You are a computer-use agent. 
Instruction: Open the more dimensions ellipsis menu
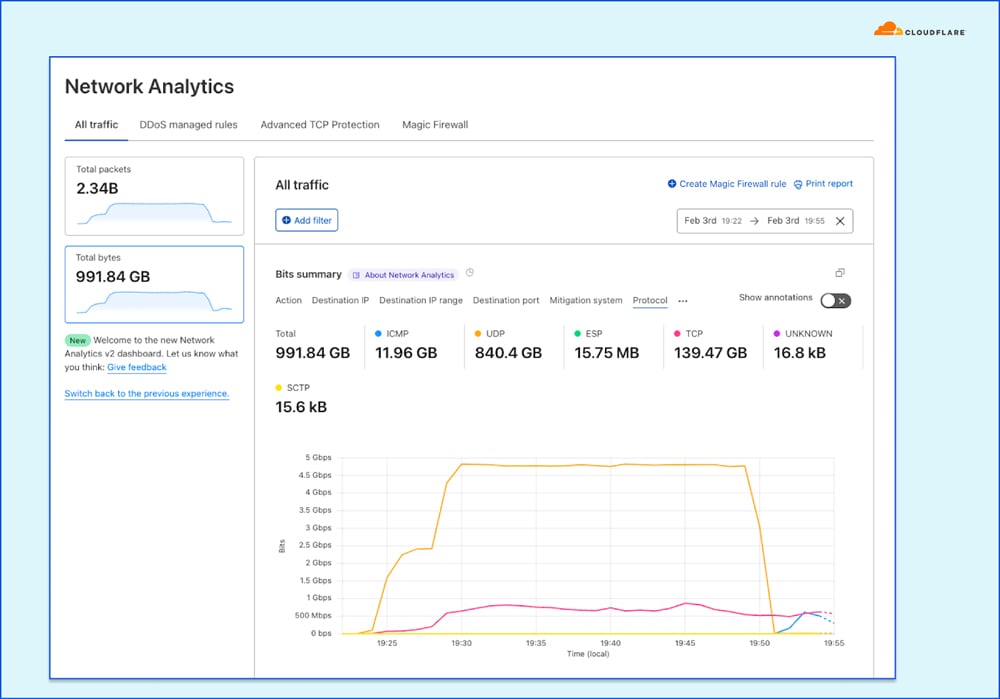683,301
